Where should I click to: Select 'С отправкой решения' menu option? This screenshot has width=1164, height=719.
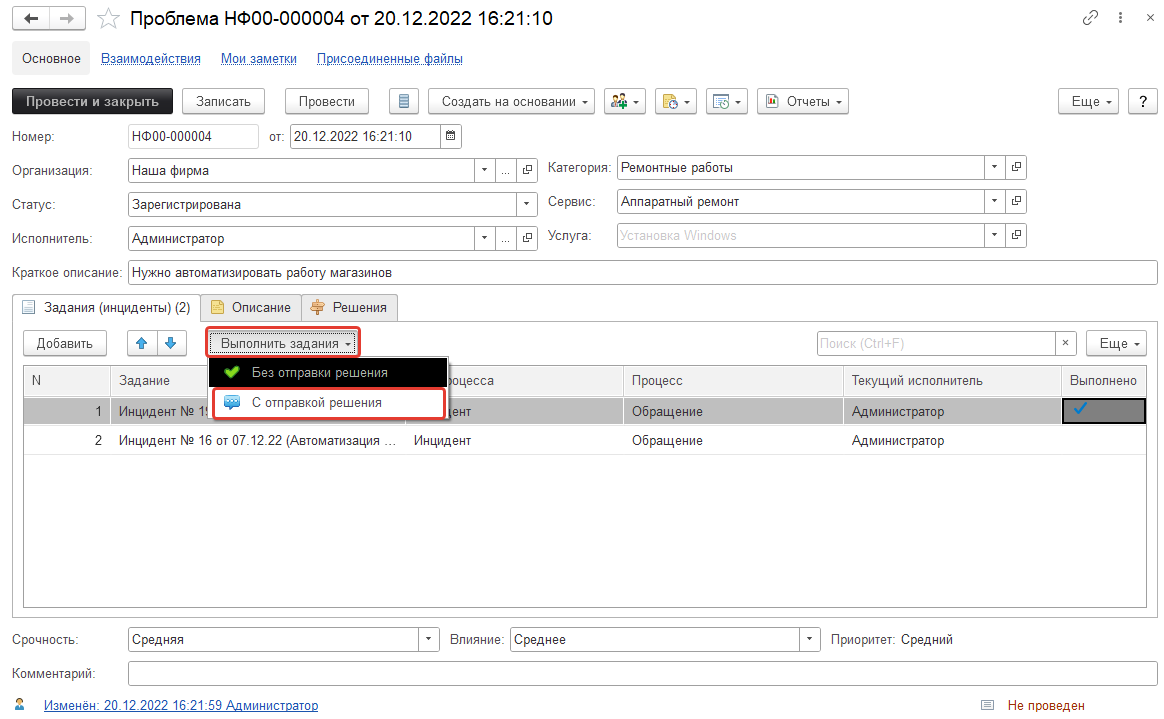click(316, 403)
